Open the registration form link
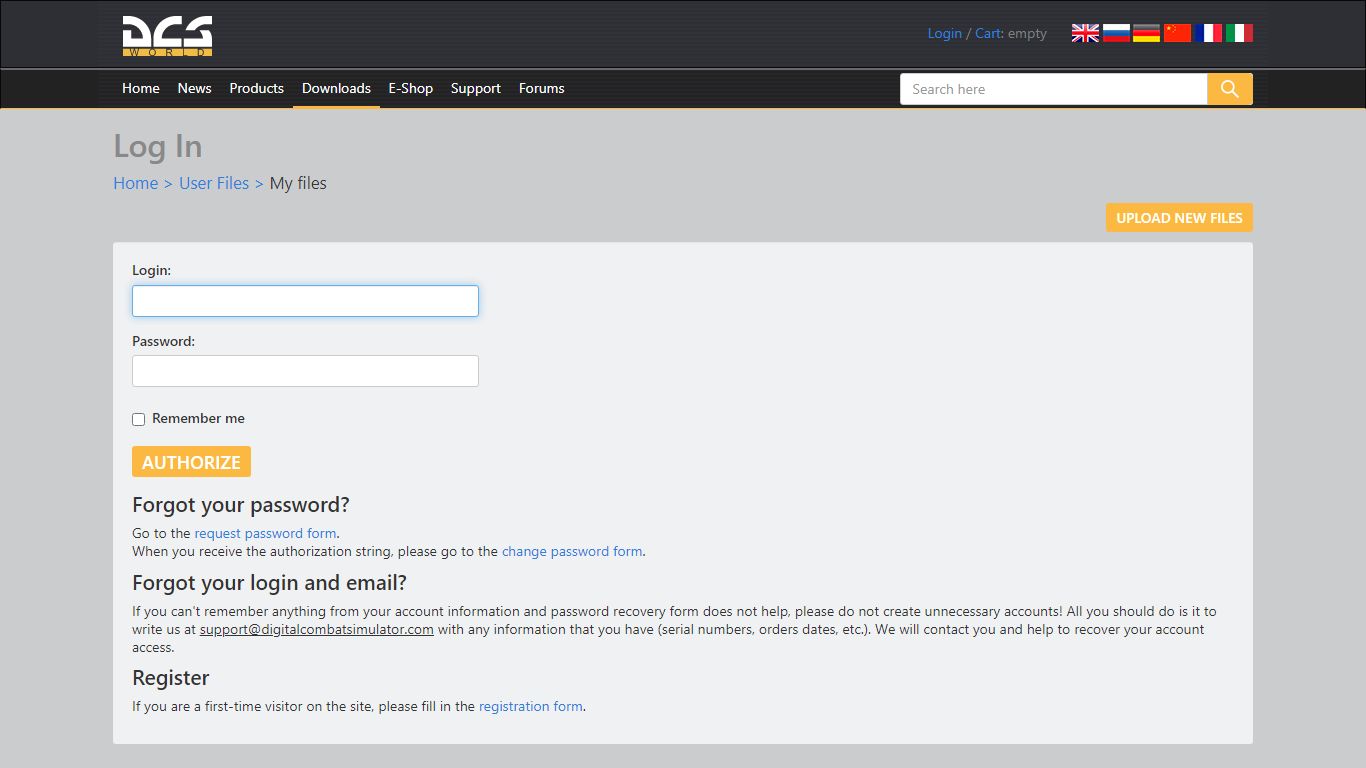 point(530,706)
